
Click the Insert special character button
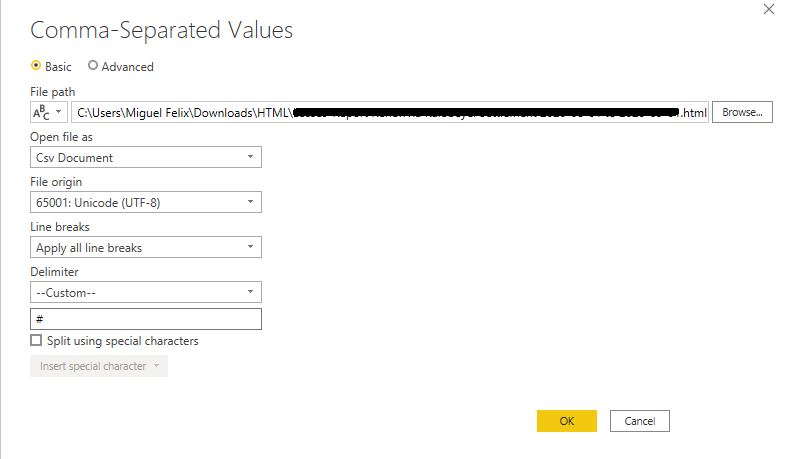tap(92, 366)
